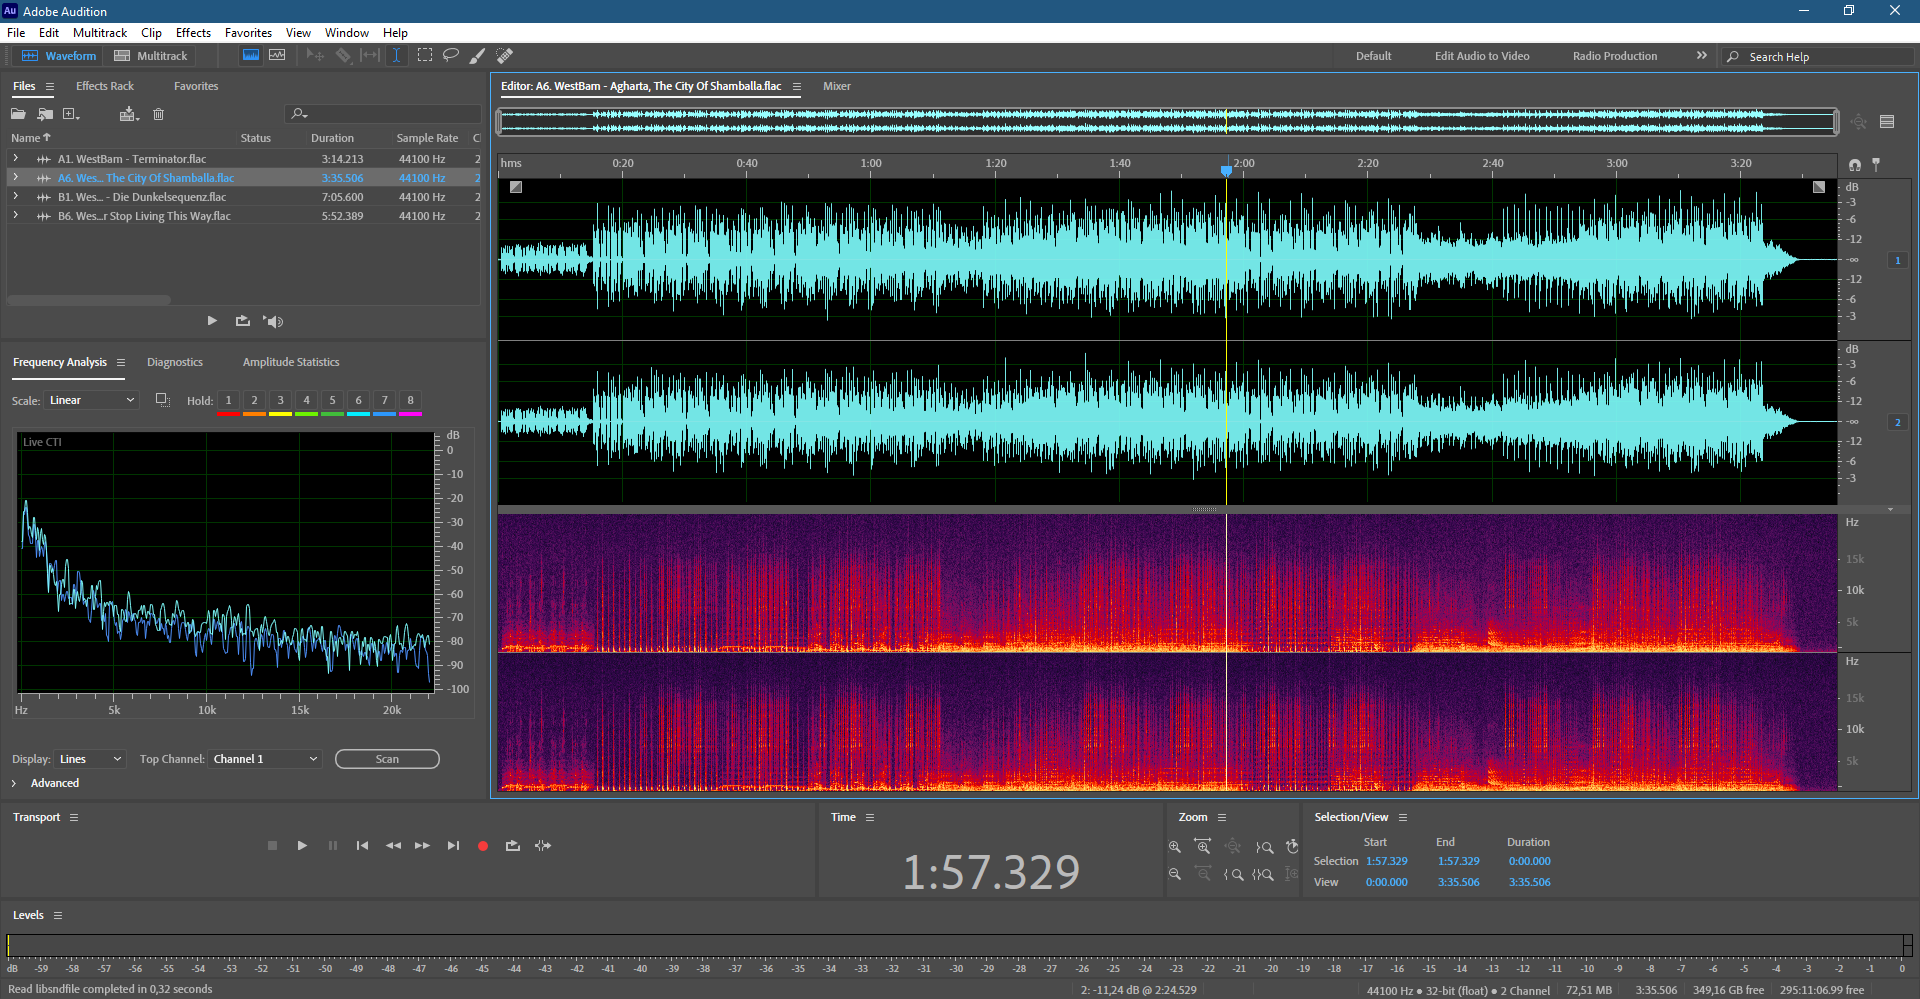Screen dimensions: 1920x999
Task: Open the Frequency Analysis panel menu
Action: click(x=121, y=362)
